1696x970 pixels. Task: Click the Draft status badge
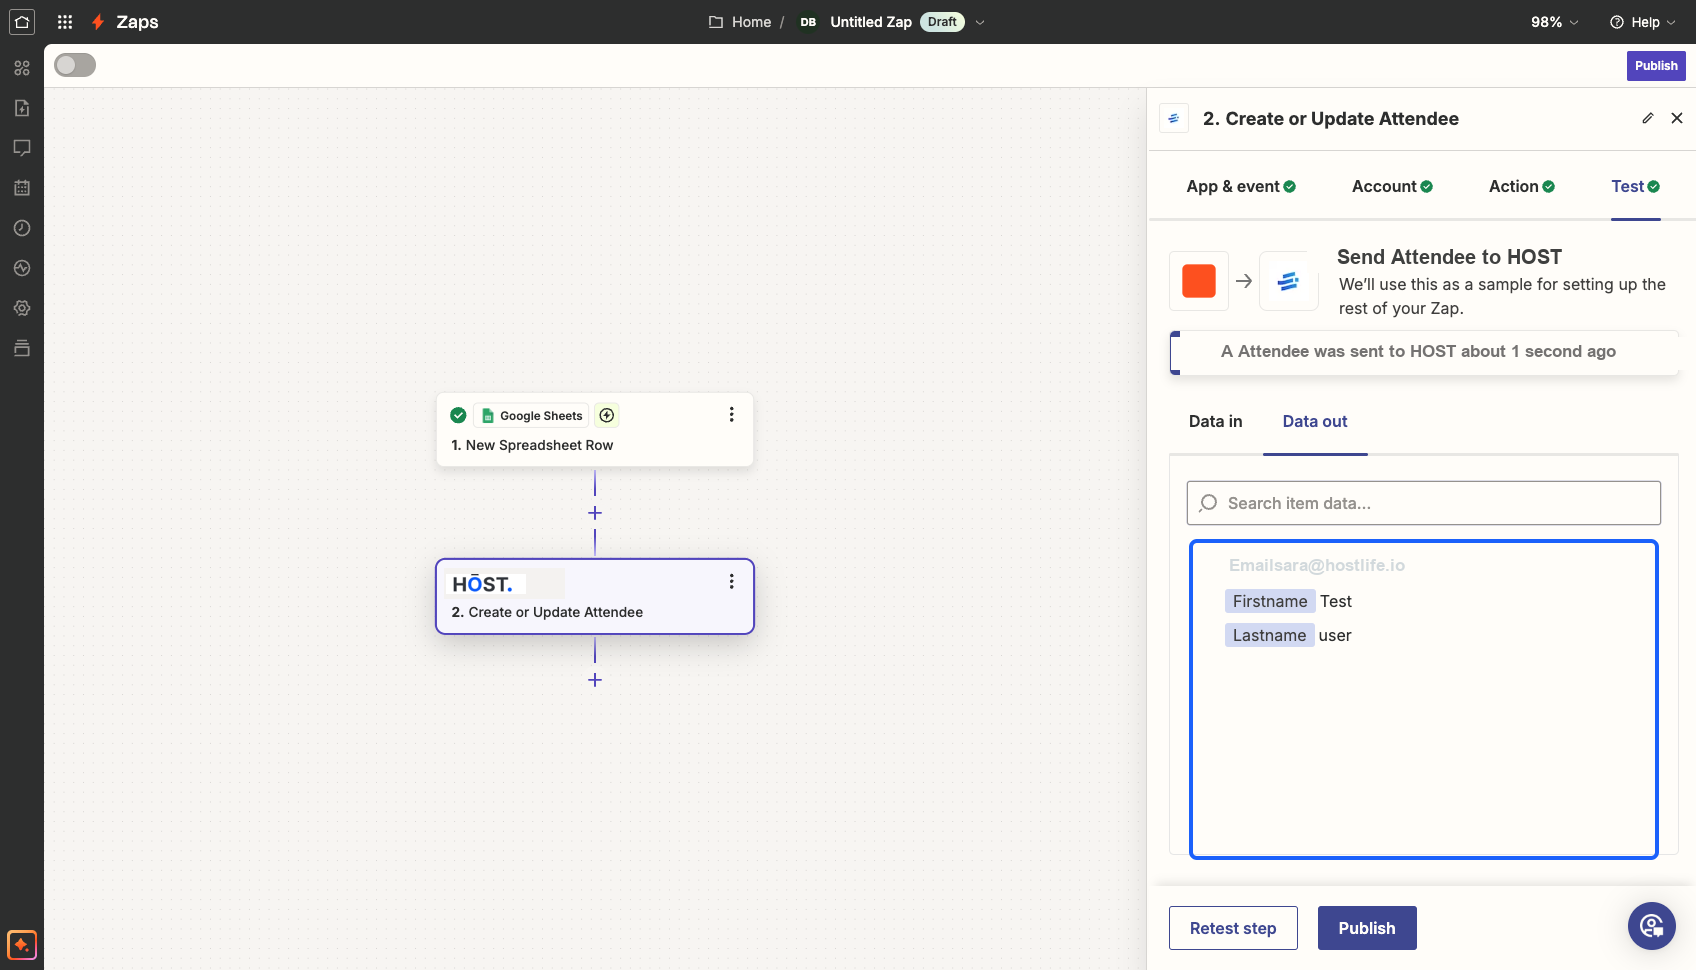[942, 22]
